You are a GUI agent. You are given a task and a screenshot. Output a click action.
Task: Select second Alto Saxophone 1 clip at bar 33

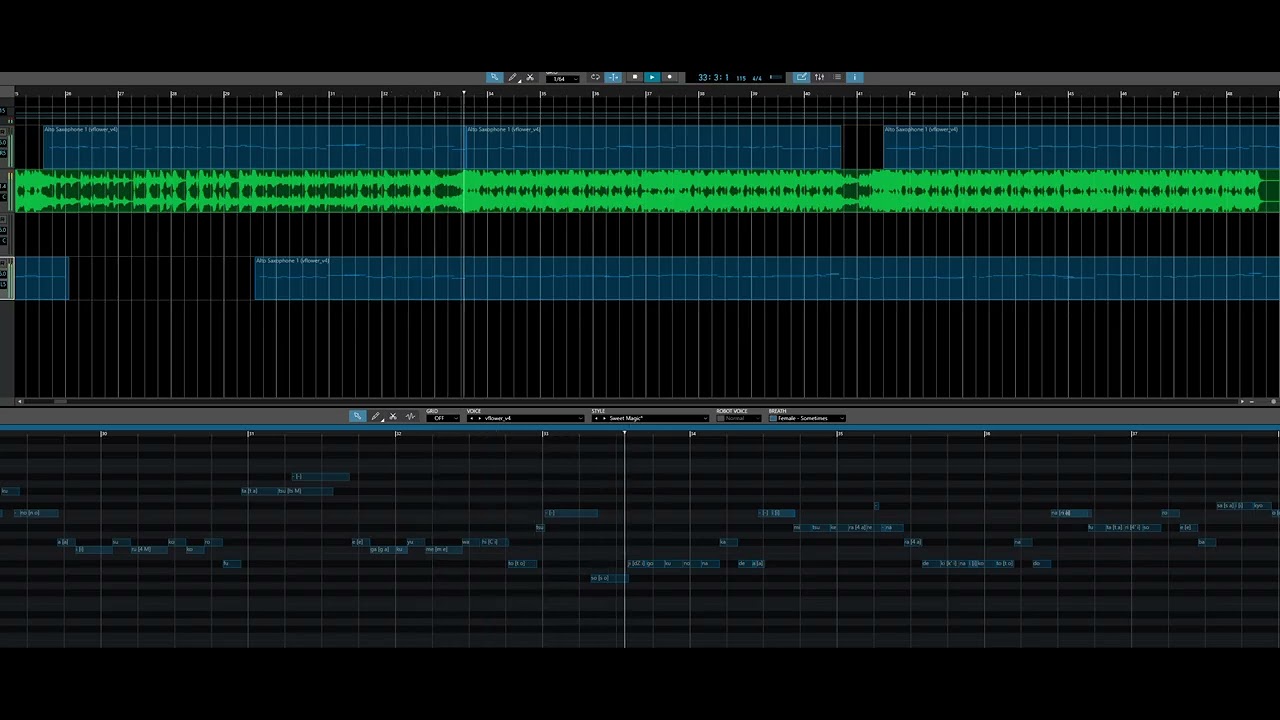[x=653, y=147]
